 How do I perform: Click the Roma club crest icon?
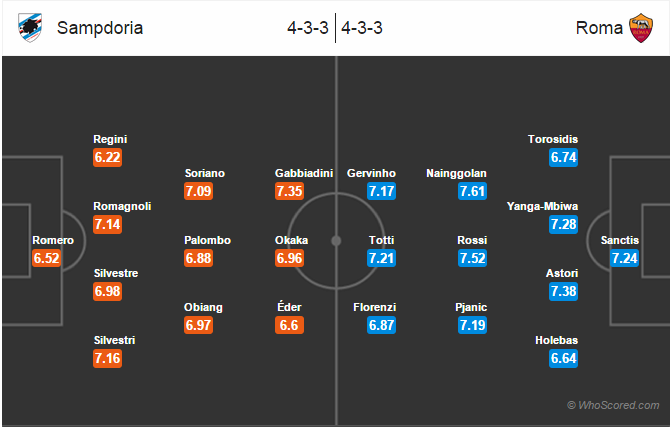pyautogui.click(x=641, y=28)
